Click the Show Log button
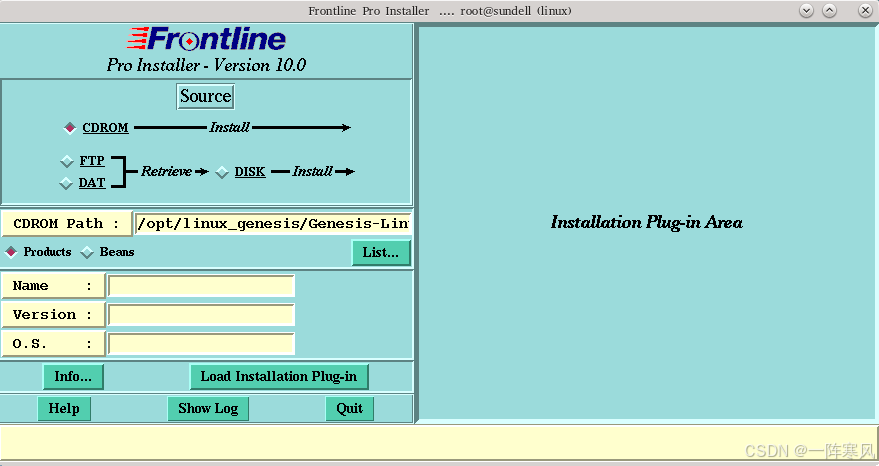The width and height of the screenshot is (879, 466). tap(208, 408)
